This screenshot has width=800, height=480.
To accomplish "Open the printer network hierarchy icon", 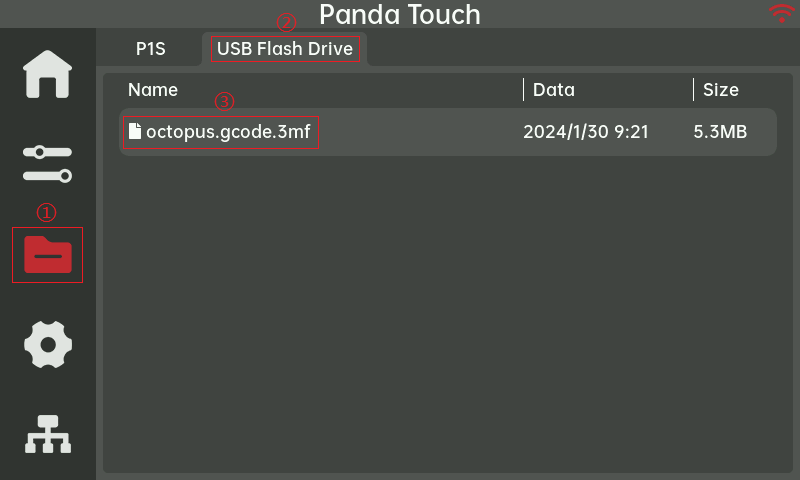I will pos(48,433).
